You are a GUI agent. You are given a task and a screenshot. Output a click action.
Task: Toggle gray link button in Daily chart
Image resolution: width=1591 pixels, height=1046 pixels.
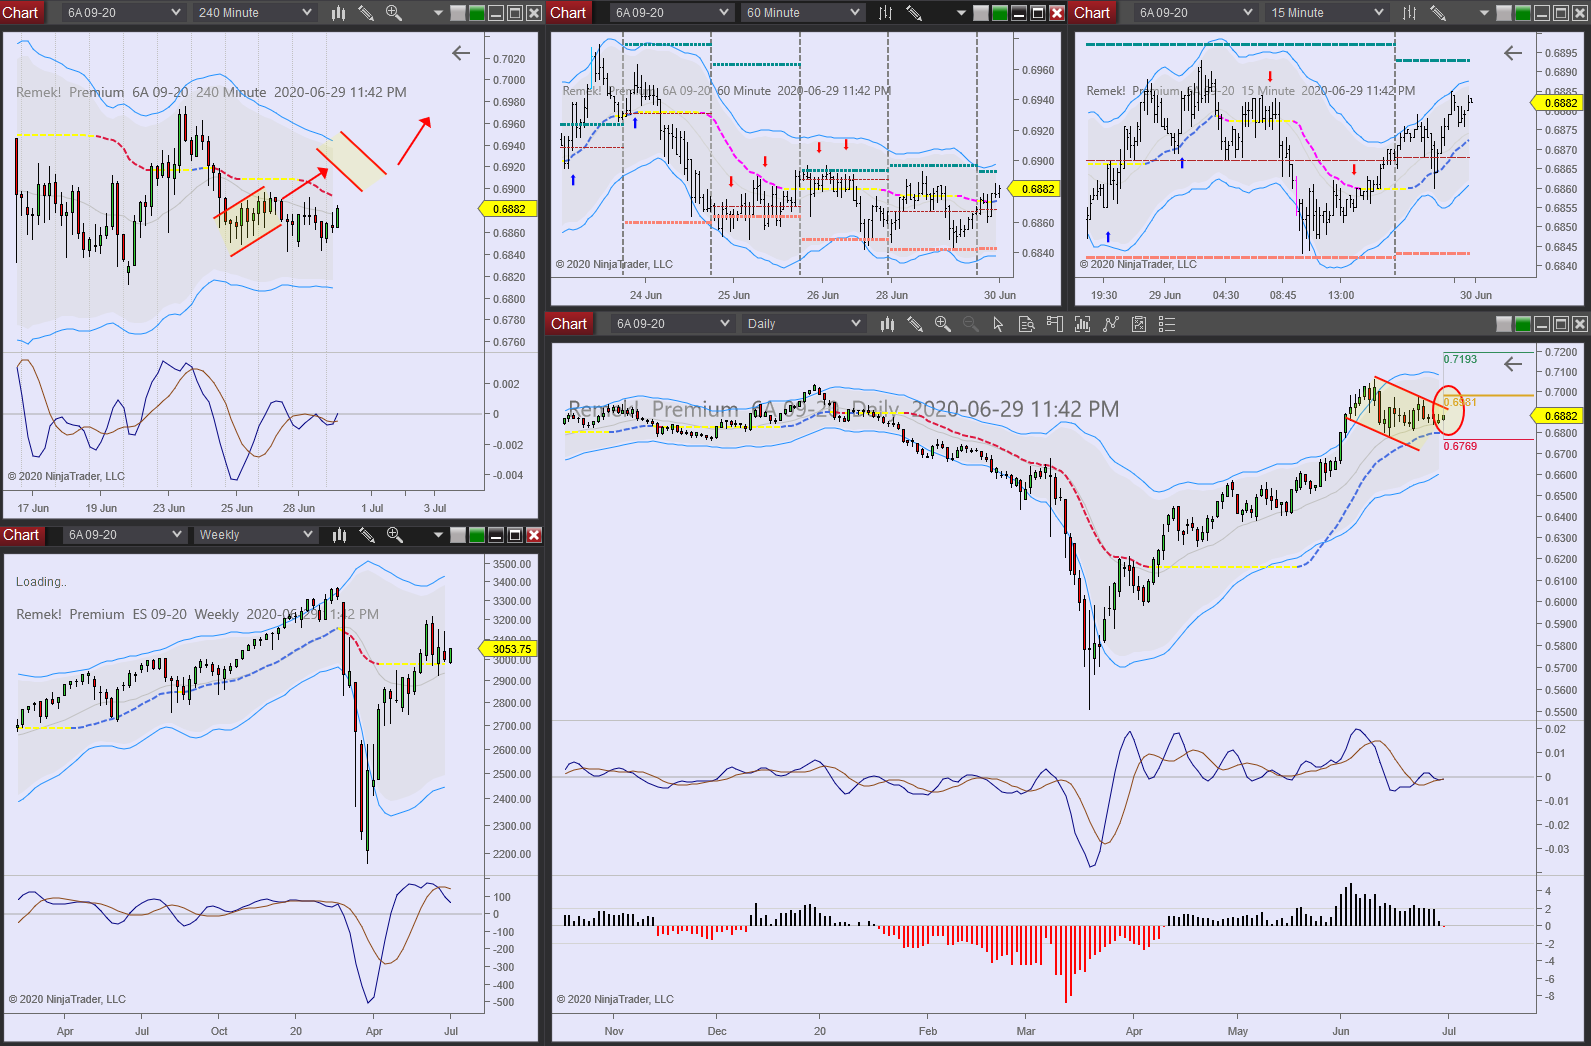pyautogui.click(x=1504, y=324)
